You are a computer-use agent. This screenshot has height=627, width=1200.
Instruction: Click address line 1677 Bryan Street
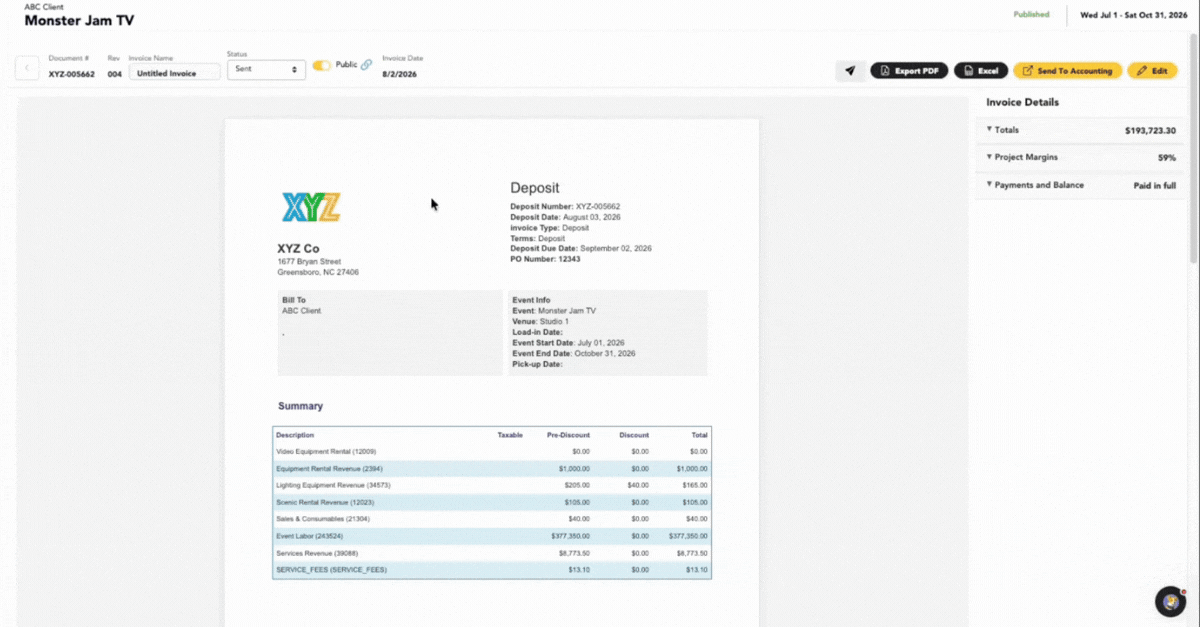(x=309, y=262)
